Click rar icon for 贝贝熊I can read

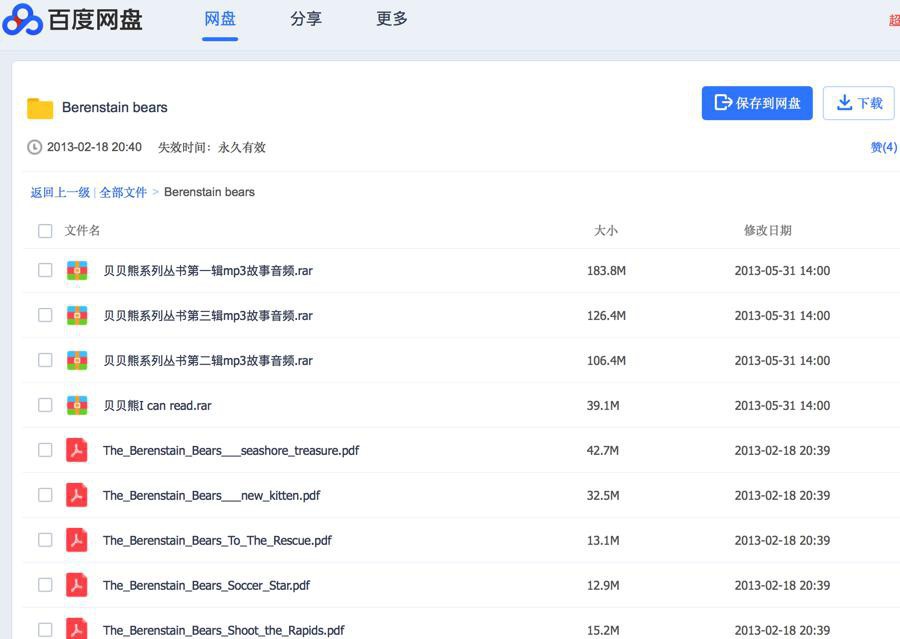click(77, 405)
